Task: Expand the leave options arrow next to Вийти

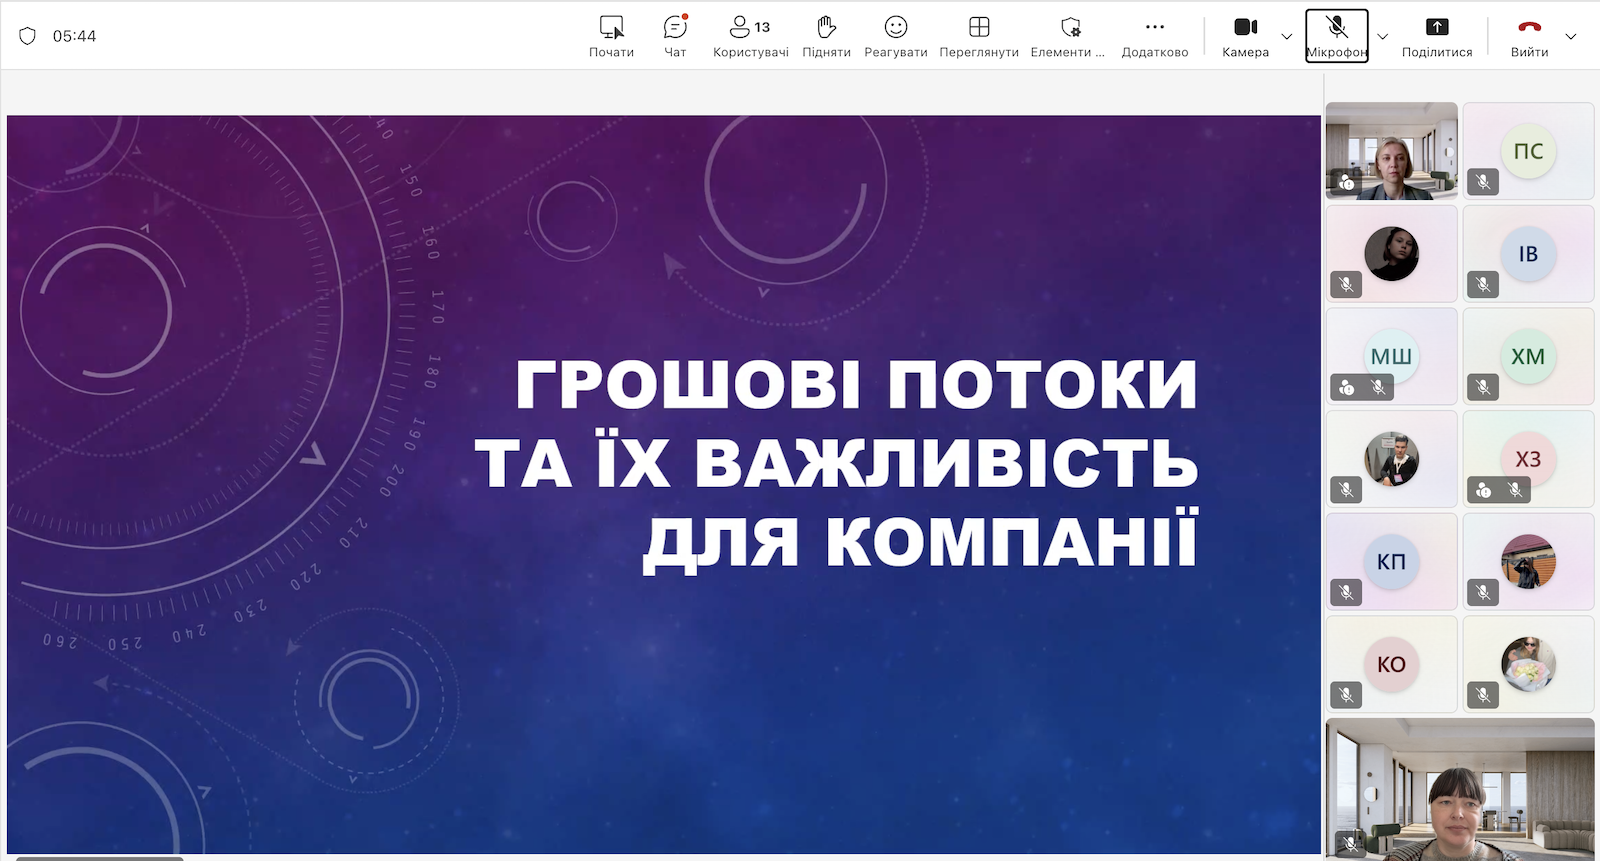Action: [x=1571, y=37]
